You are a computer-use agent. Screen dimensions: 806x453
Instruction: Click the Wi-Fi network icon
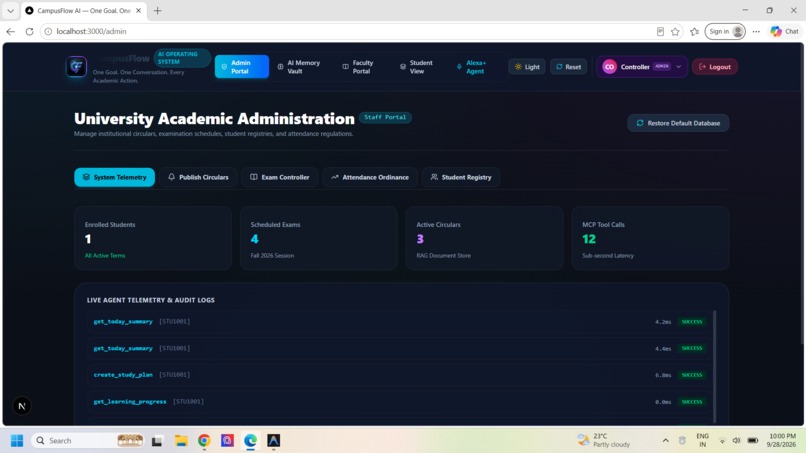[722, 441]
